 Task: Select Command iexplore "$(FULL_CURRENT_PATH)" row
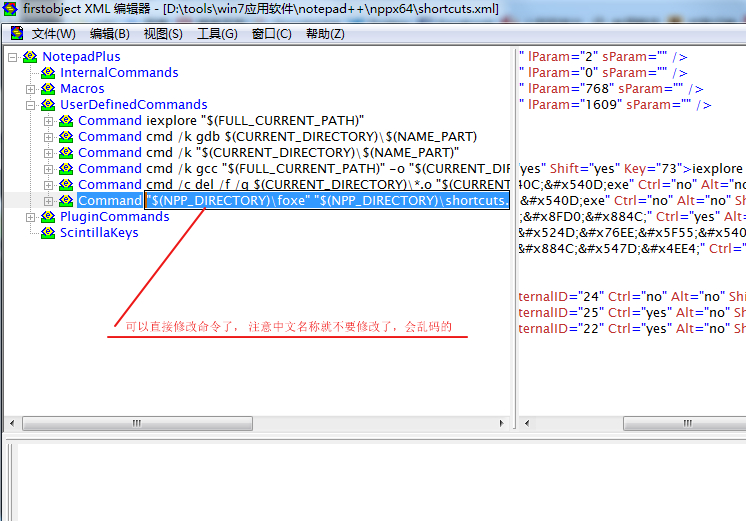click(221, 121)
